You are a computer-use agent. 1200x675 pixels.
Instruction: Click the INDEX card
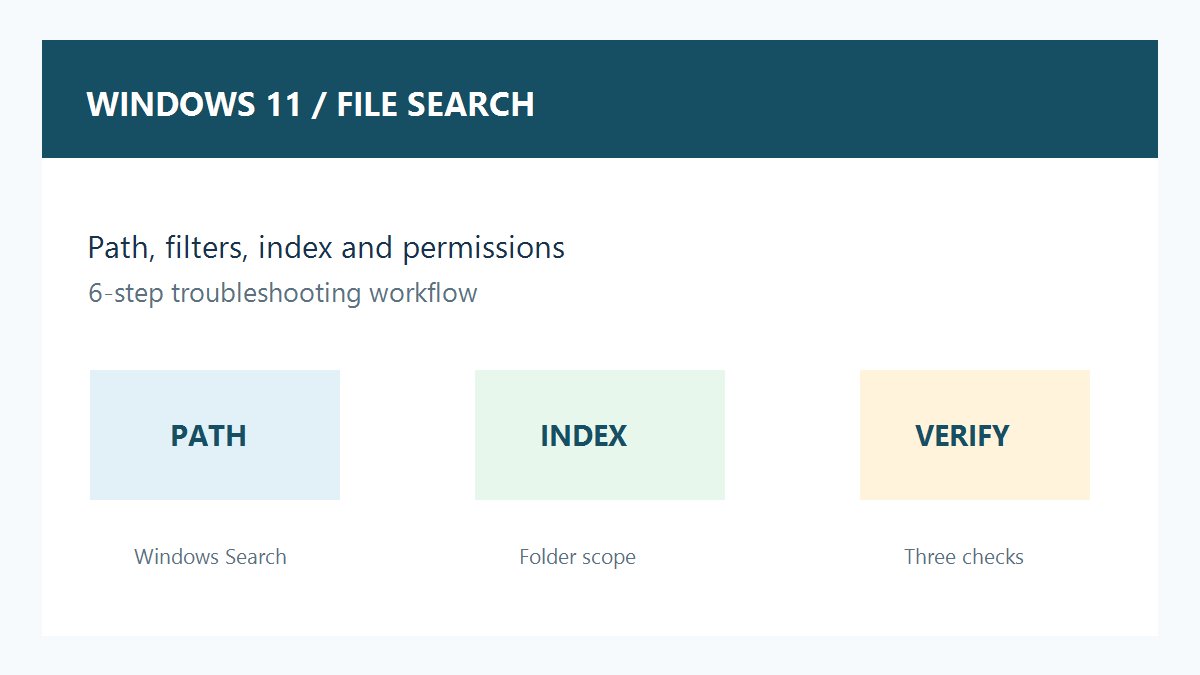(600, 435)
